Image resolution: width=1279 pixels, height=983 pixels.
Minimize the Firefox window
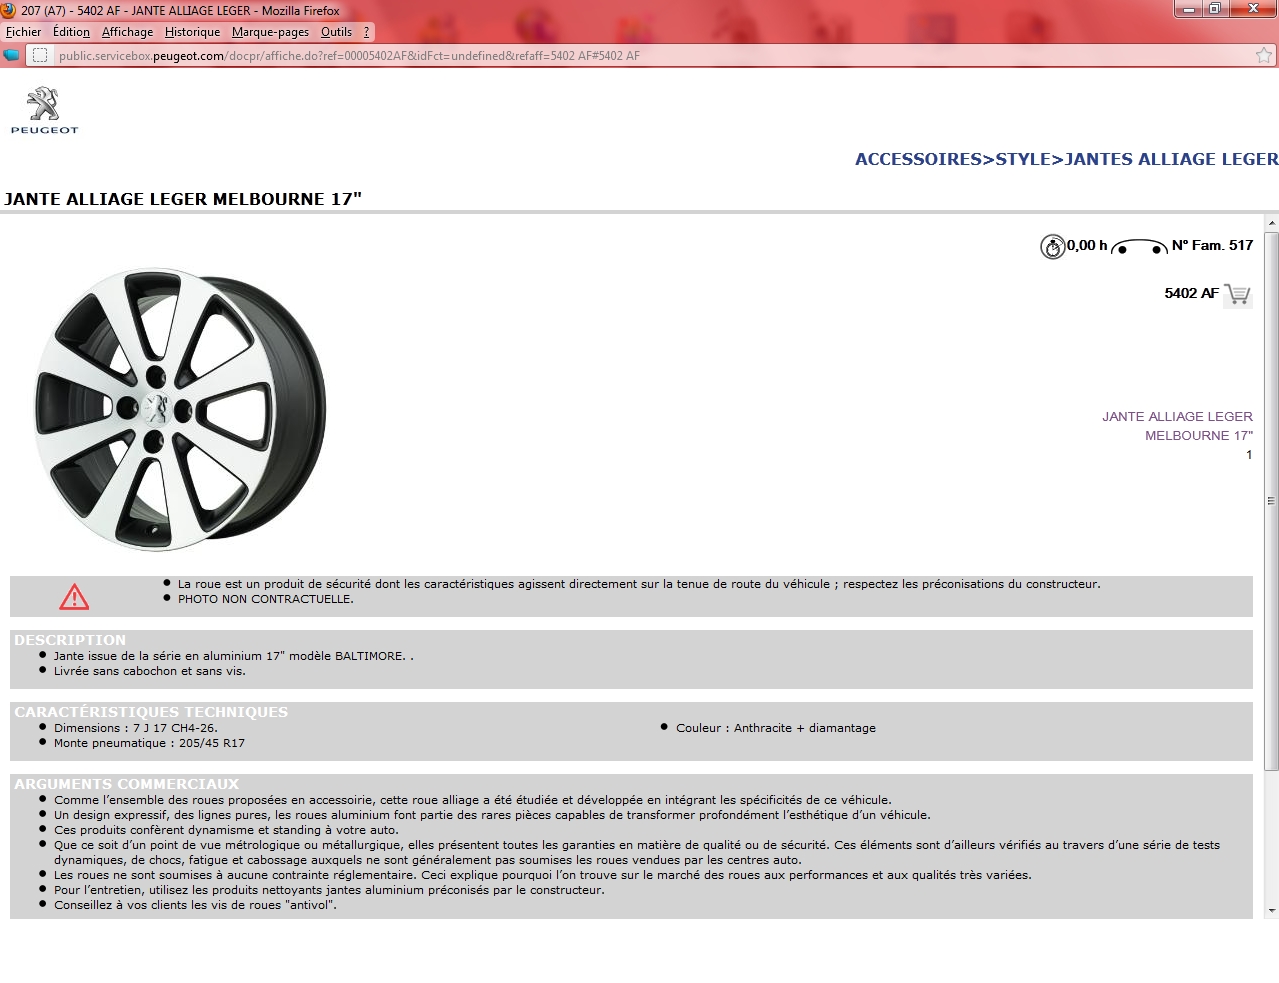pyautogui.click(x=1188, y=9)
